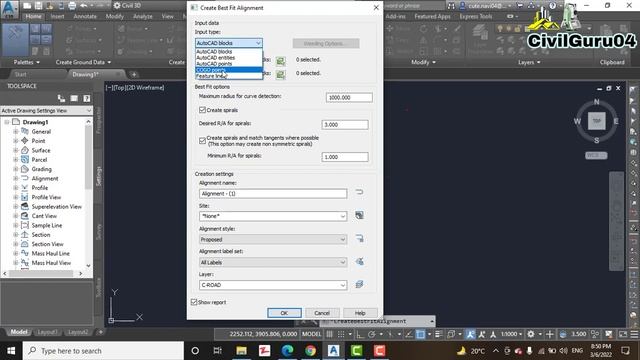Screen dimensions: 640x360
Task: Switch to the Model layout tab
Action: tap(19, 332)
